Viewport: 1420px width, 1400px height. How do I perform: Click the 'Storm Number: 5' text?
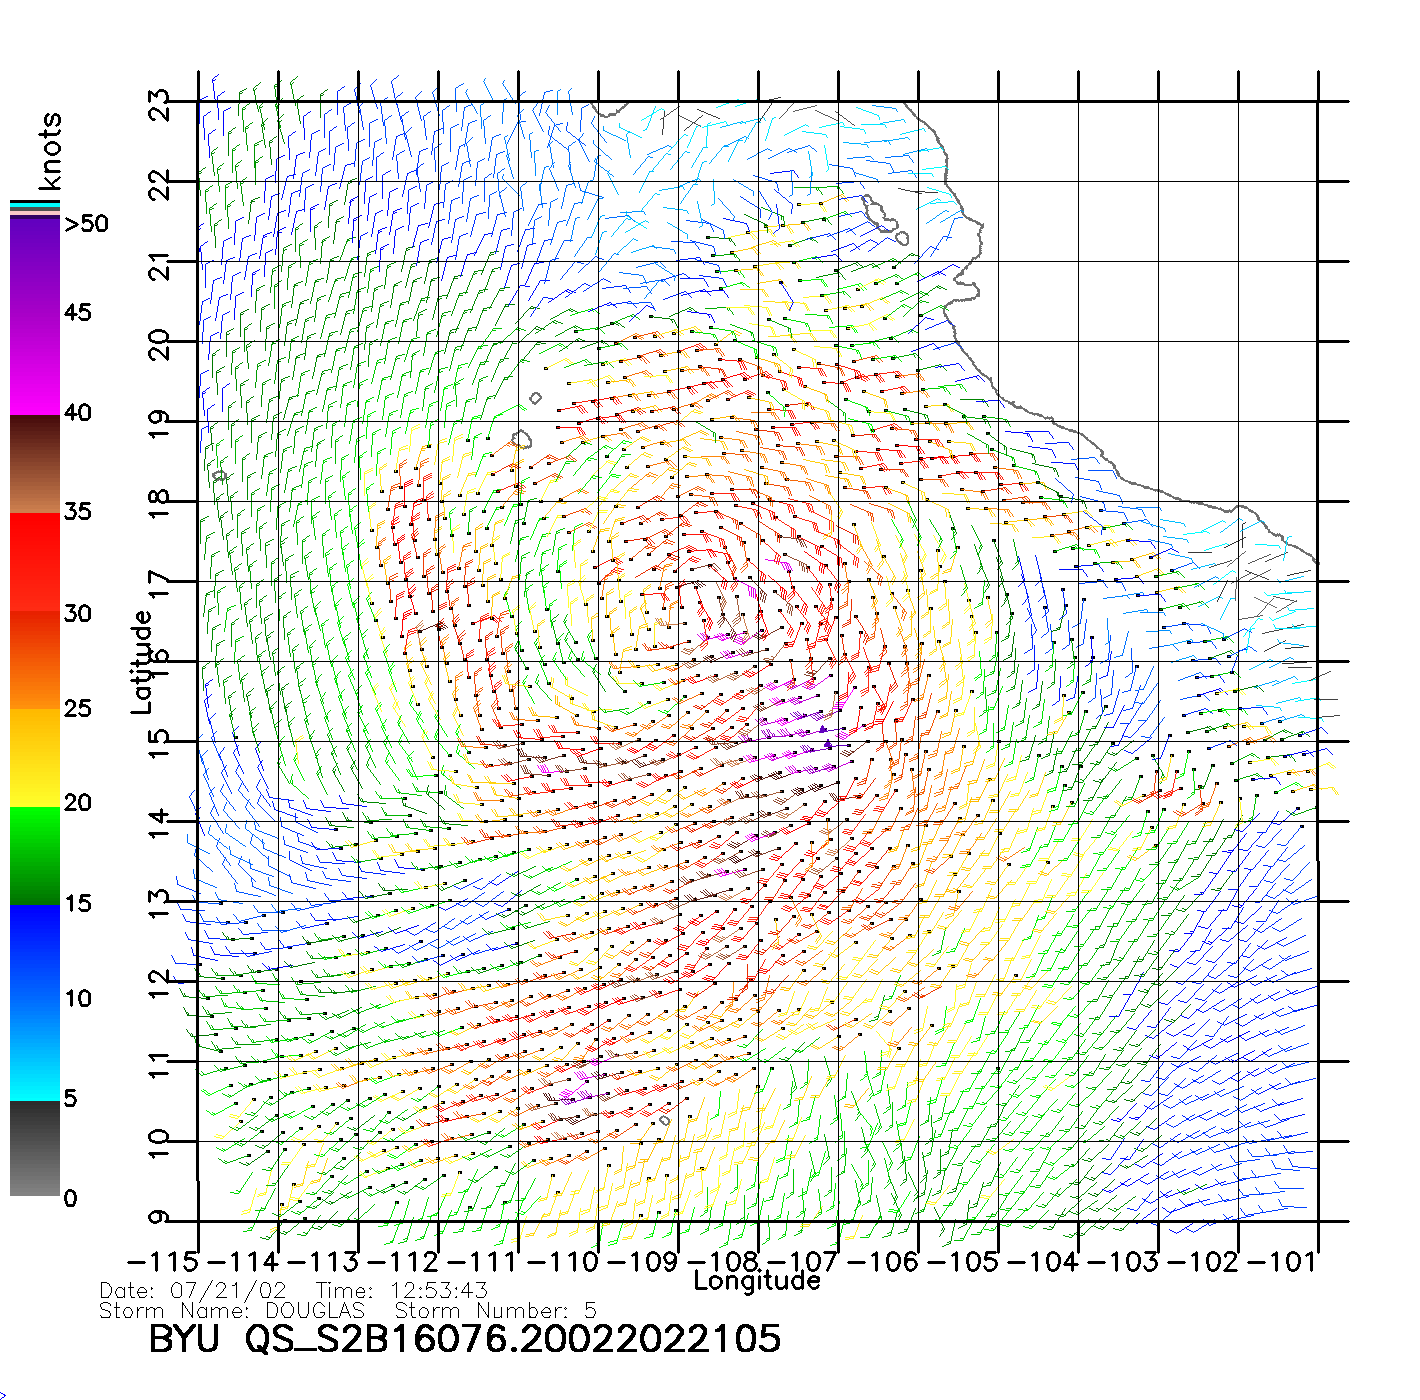495,1311
